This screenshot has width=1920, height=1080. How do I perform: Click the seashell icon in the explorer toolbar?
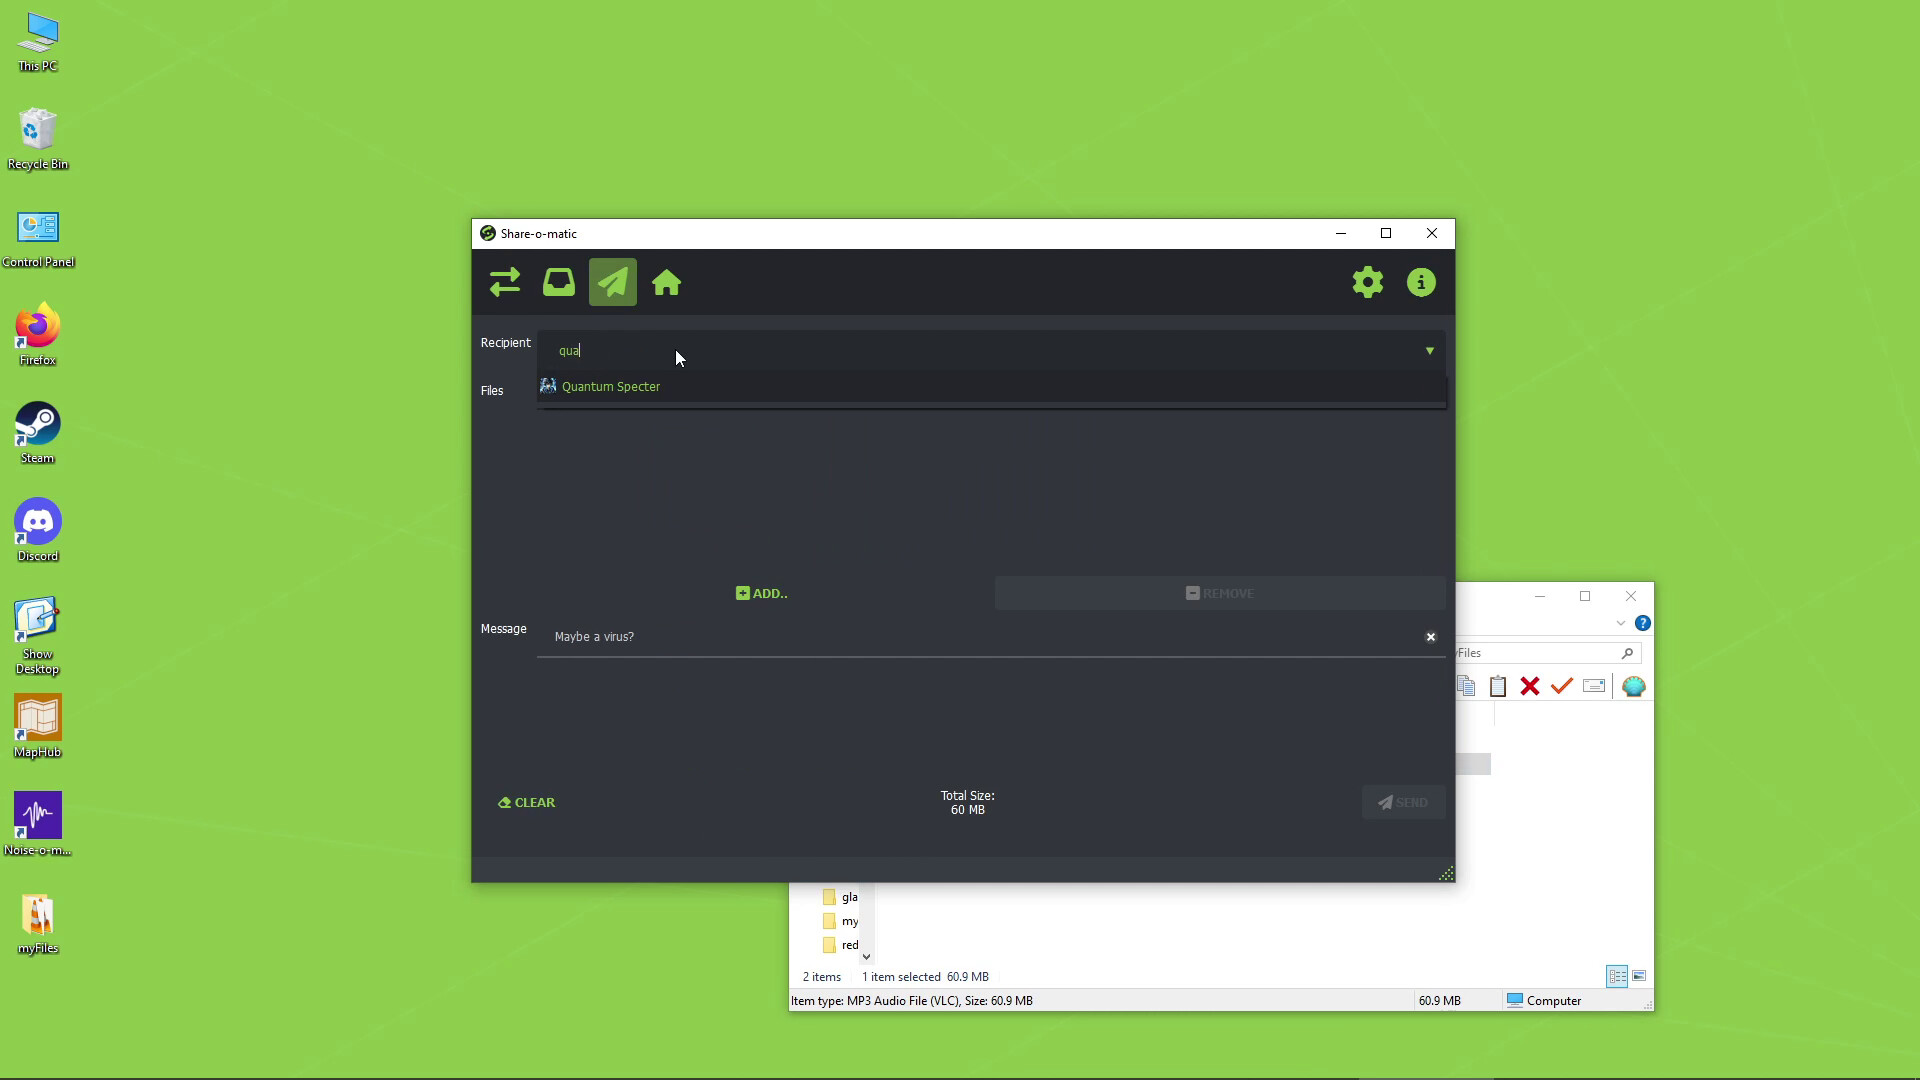point(1634,686)
